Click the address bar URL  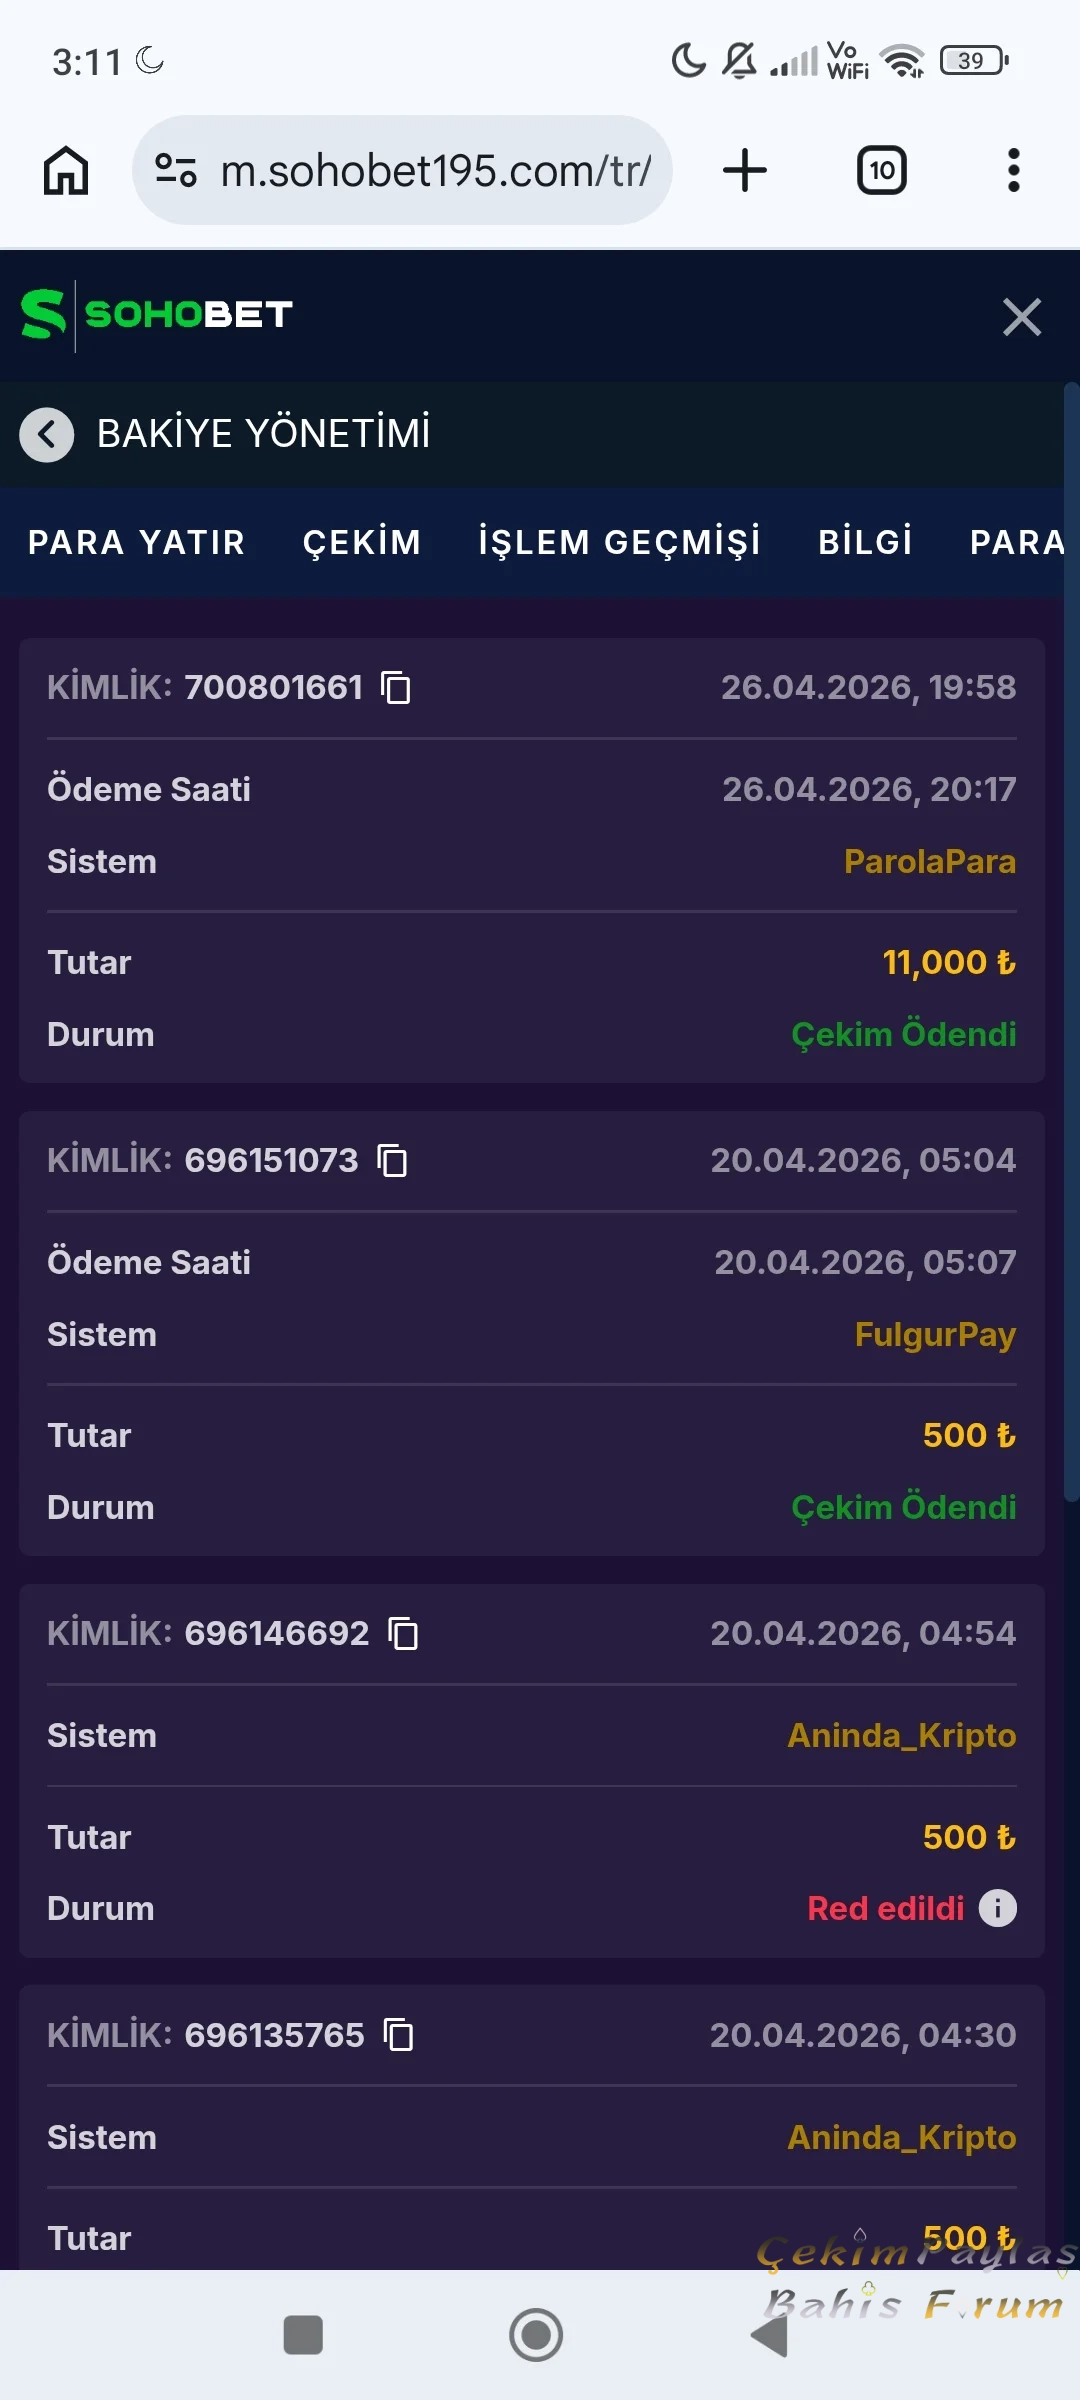pos(436,171)
